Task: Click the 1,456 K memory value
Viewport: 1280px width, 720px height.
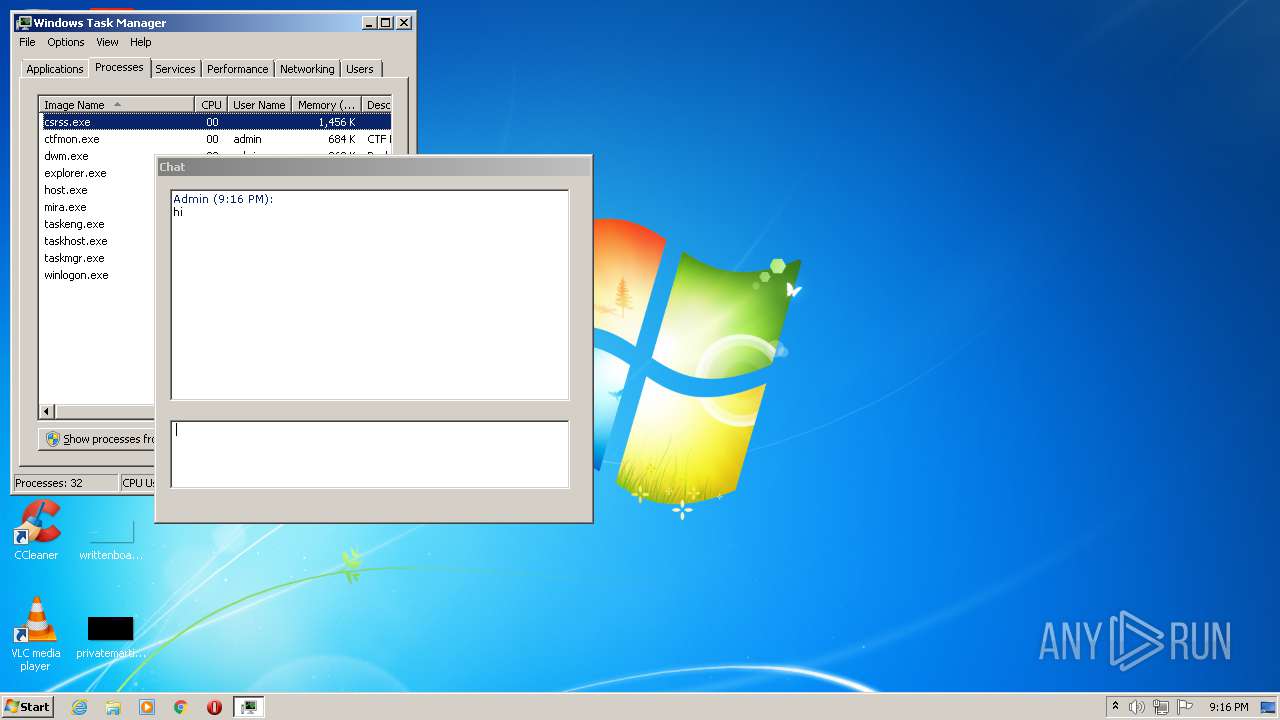Action: [x=336, y=122]
